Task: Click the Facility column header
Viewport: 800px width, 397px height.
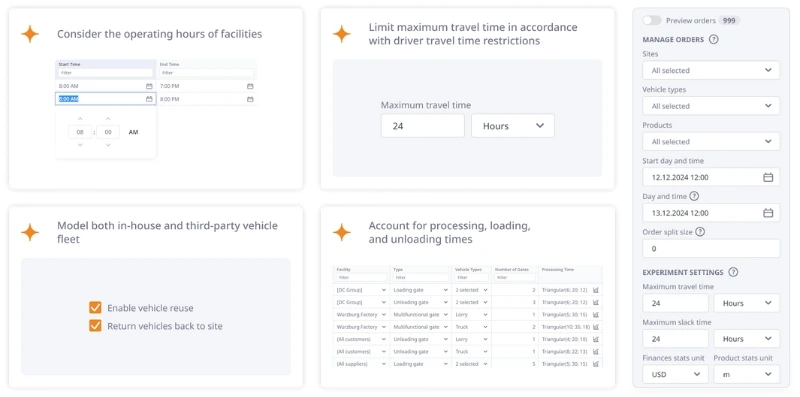Action: (343, 269)
